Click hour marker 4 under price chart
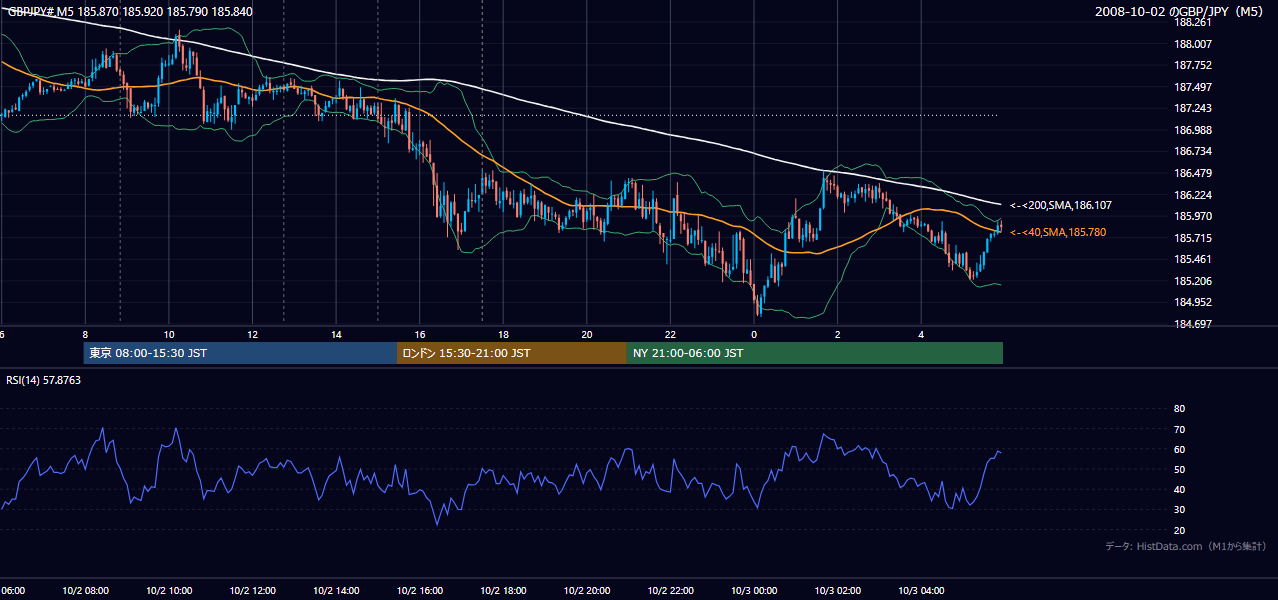The width and height of the screenshot is (1278, 600). pos(921,334)
